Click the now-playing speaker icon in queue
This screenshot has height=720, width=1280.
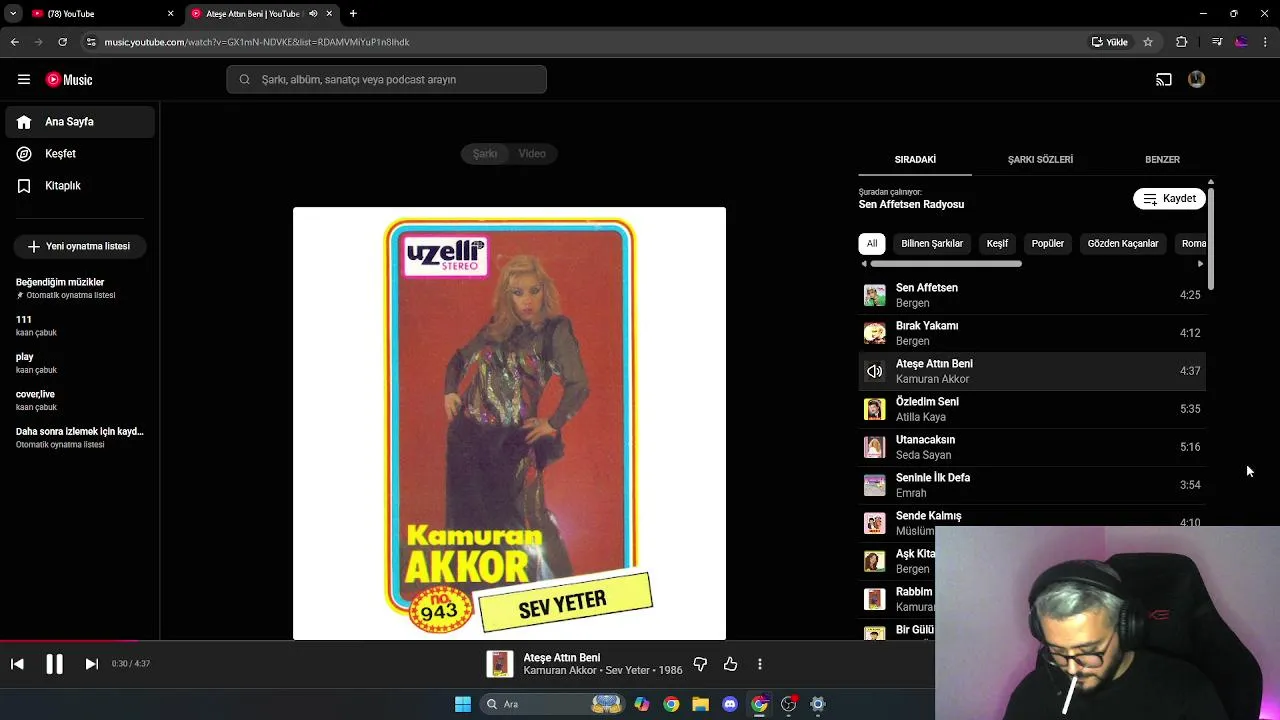pyautogui.click(x=874, y=371)
